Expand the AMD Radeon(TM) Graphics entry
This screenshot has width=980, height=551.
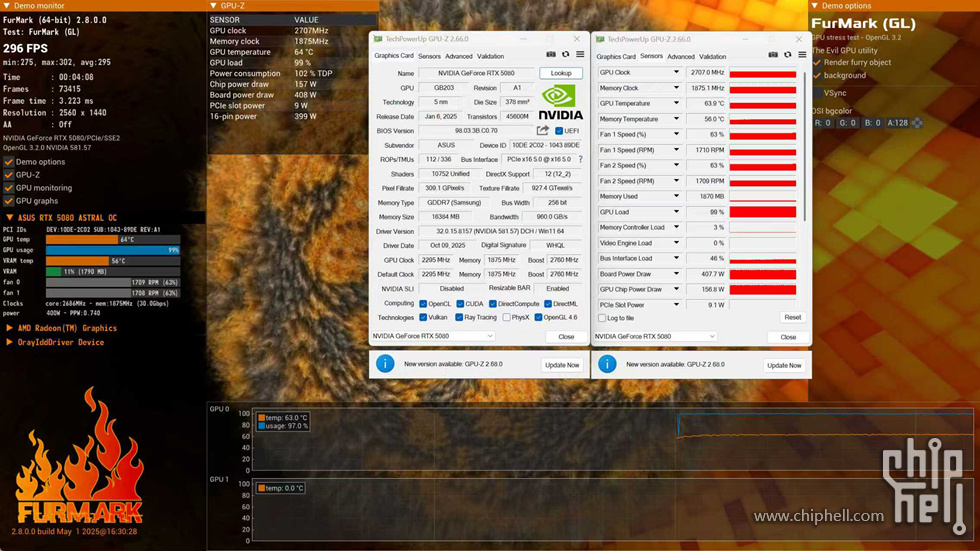pos(10,328)
